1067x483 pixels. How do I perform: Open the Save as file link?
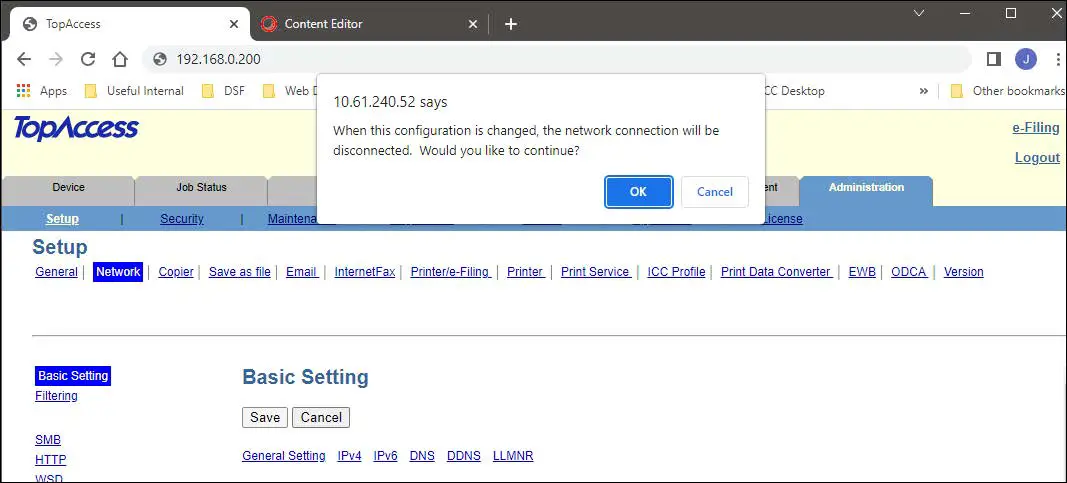click(x=240, y=271)
